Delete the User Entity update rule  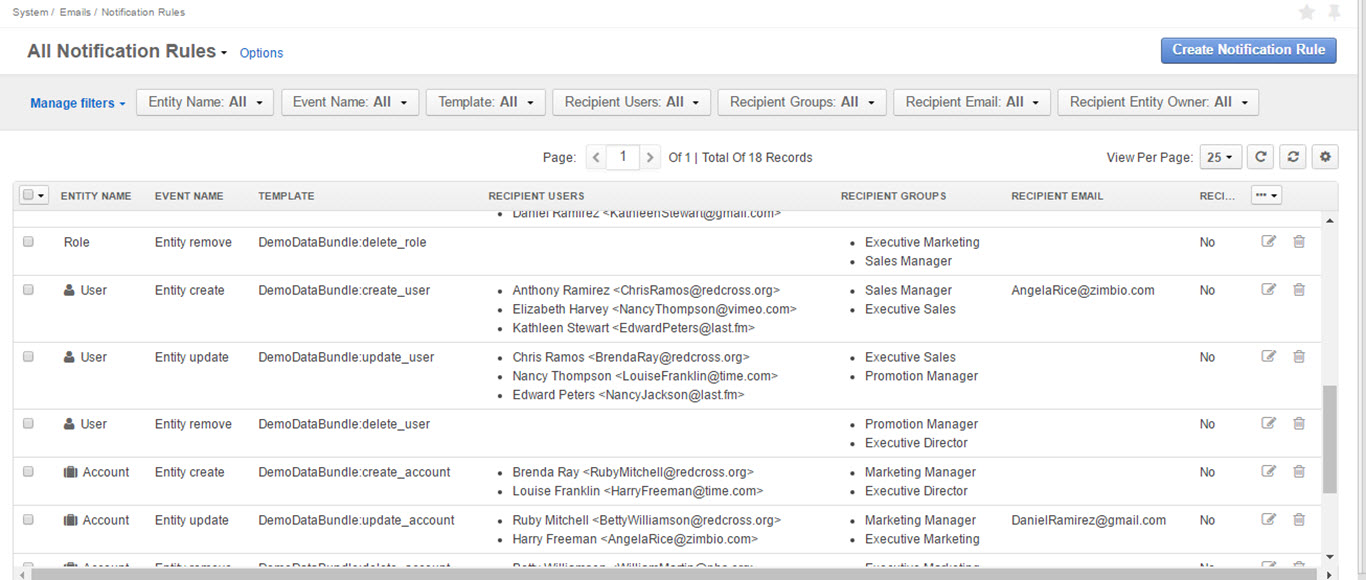[x=1299, y=357]
